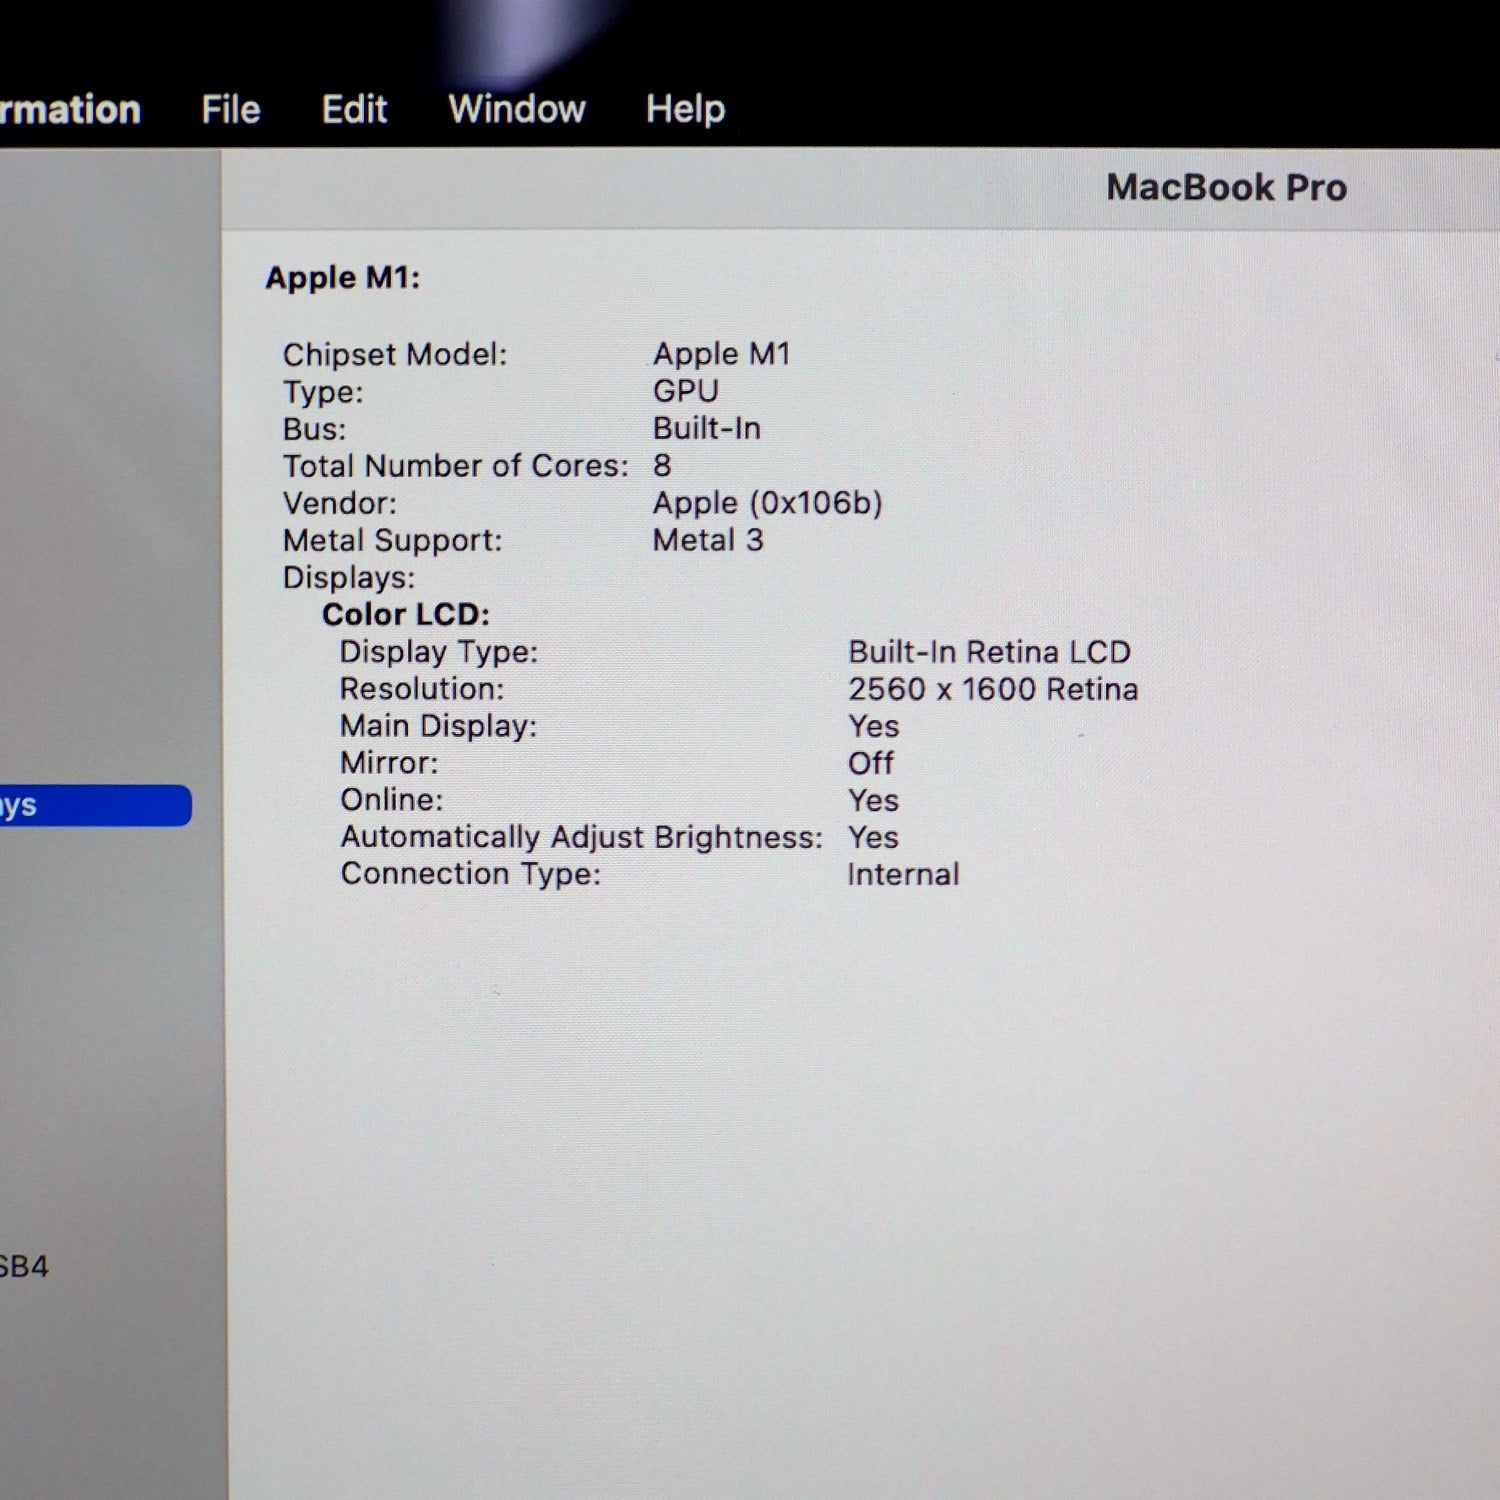Open the File menu
The height and width of the screenshot is (1500, 1500).
click(230, 109)
